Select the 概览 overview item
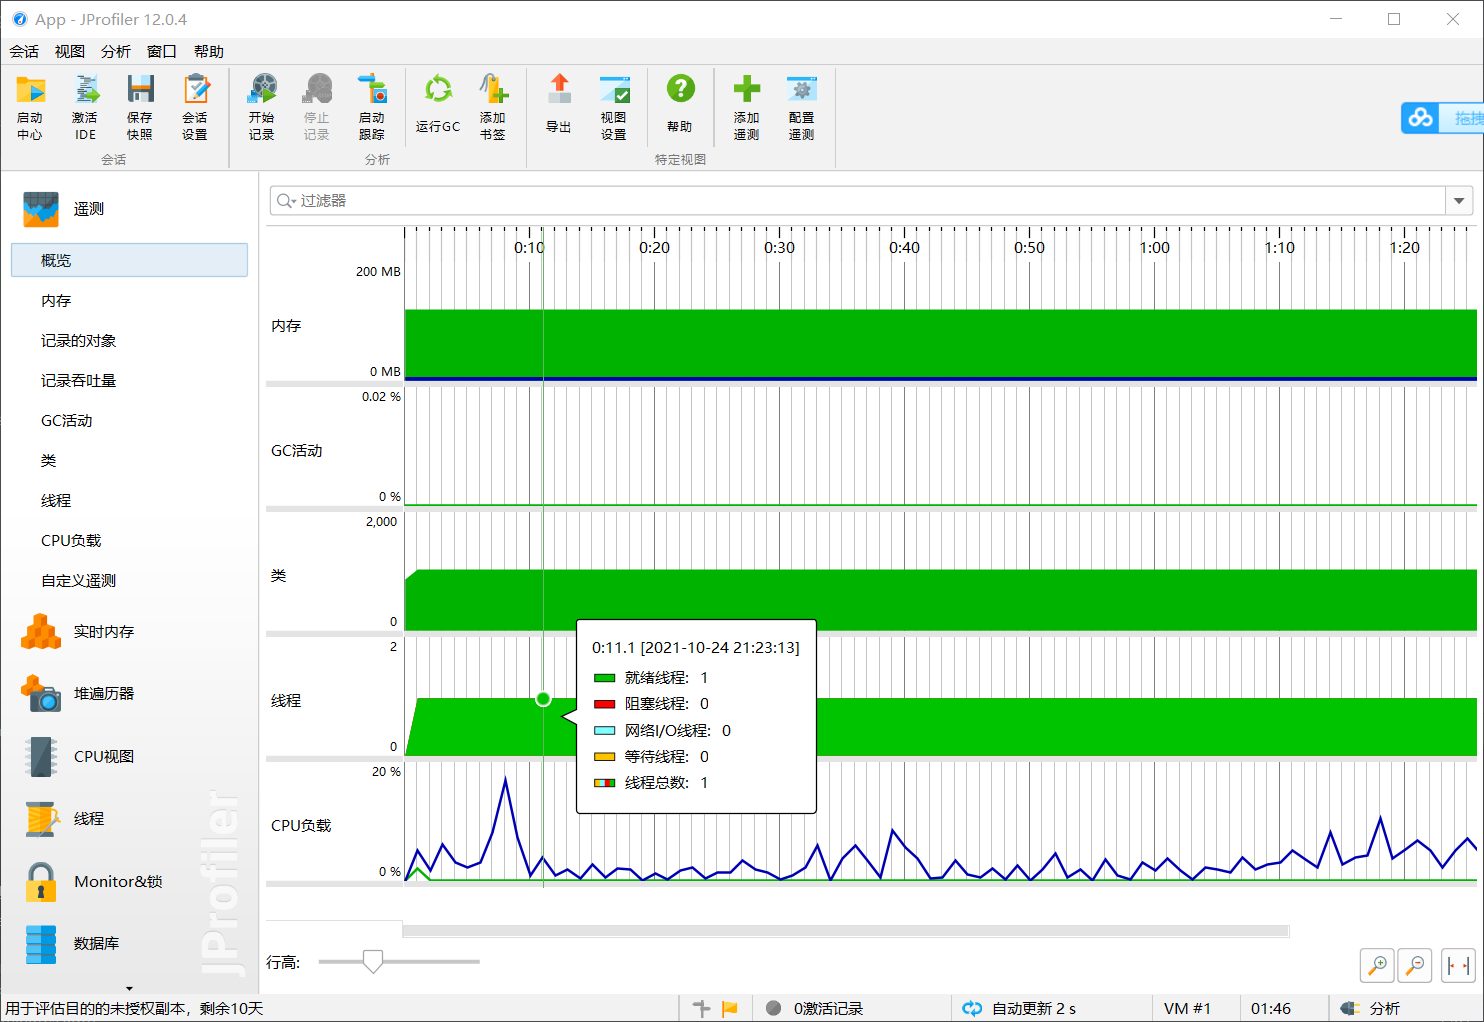The height and width of the screenshot is (1022, 1484). 129,260
